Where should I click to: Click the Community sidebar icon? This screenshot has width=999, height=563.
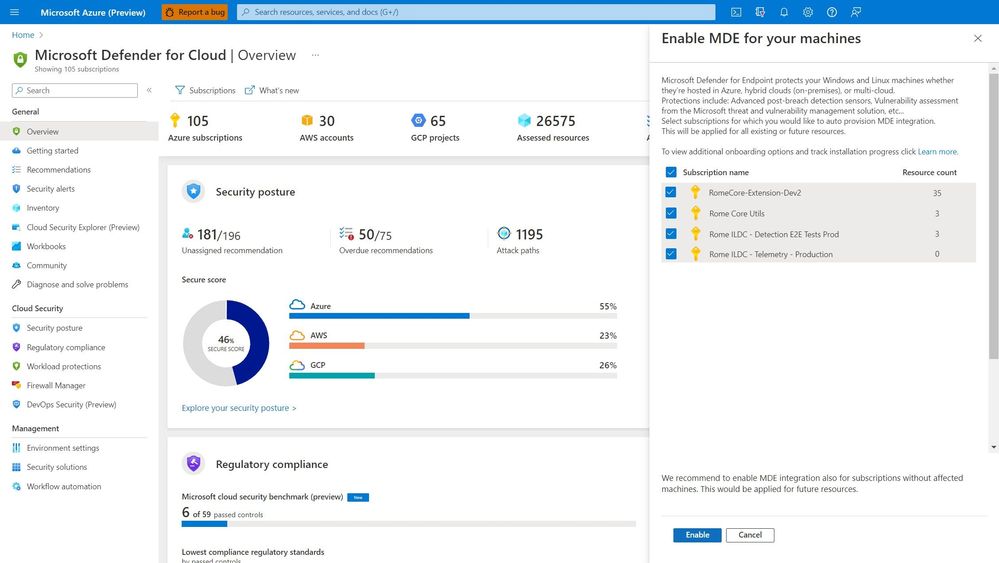(x=17, y=266)
